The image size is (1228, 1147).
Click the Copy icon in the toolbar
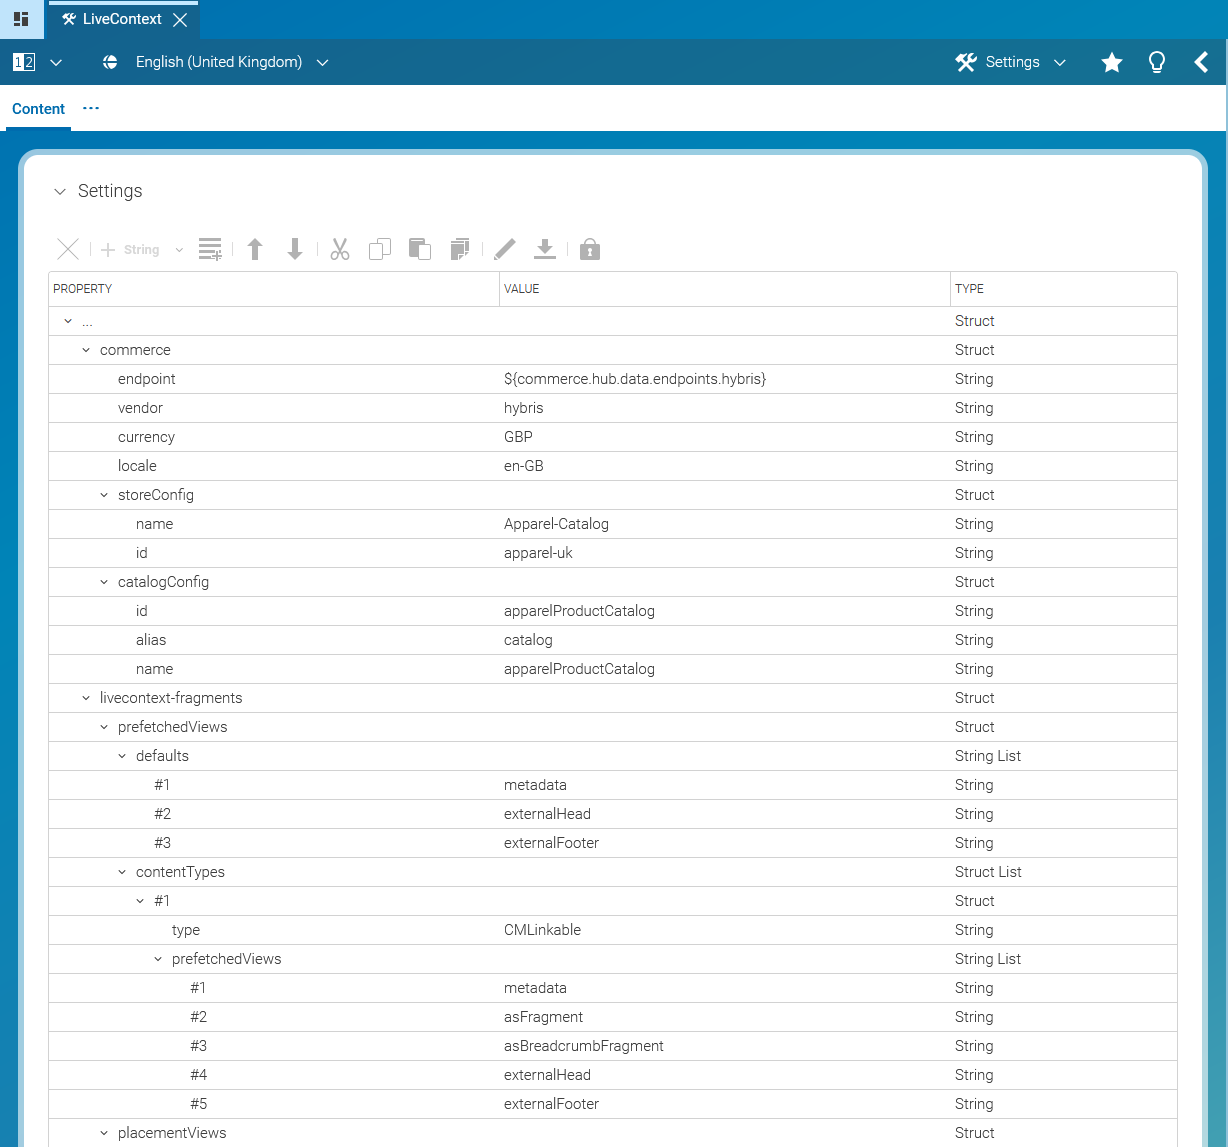click(379, 249)
